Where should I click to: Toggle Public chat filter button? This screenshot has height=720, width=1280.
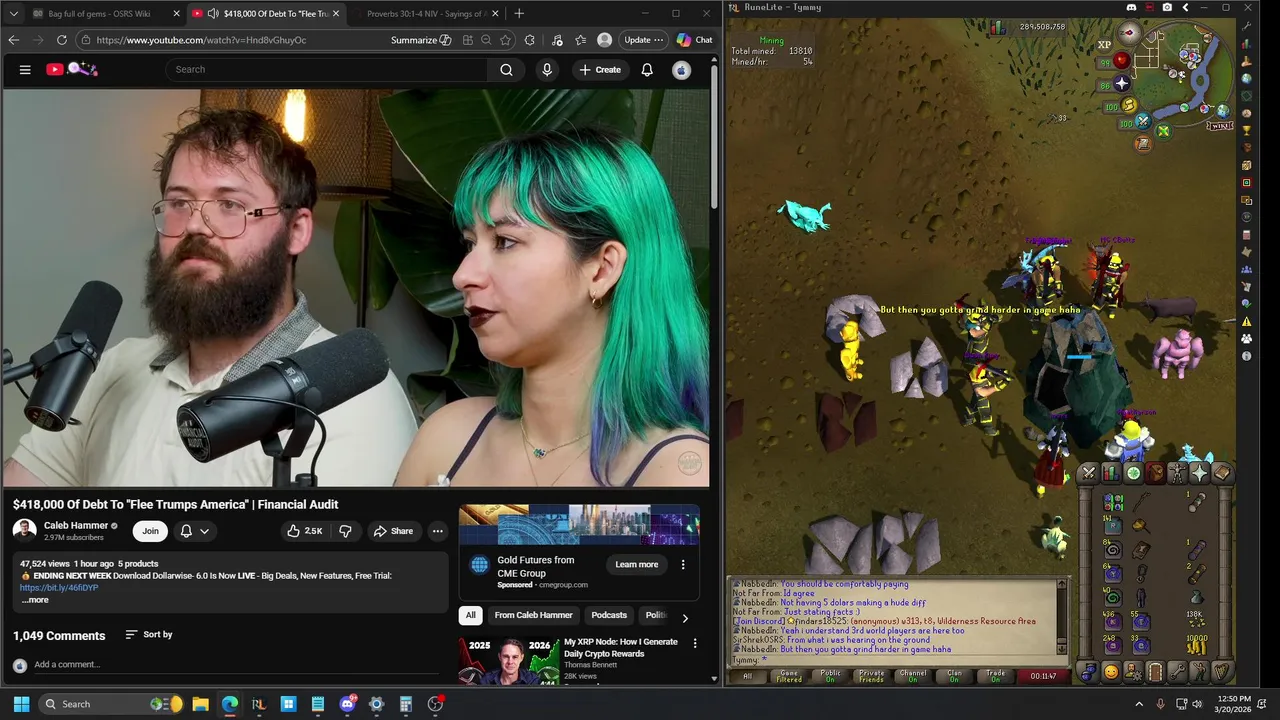coord(830,676)
